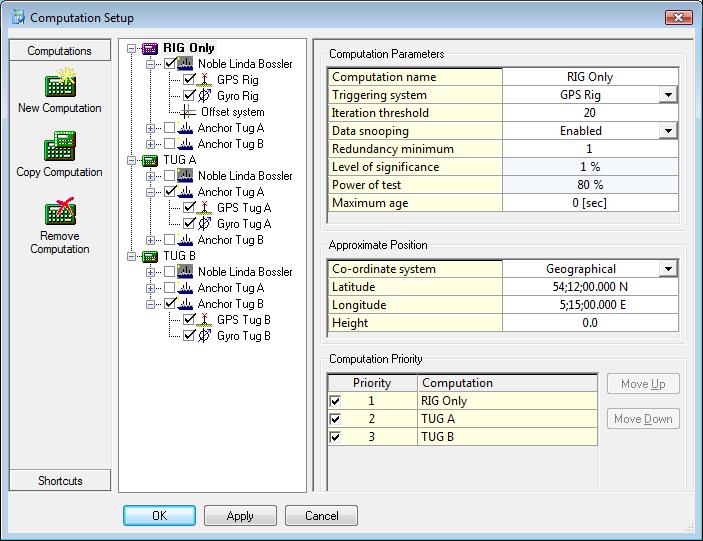Switch to the Computations tab

[x=60, y=51]
